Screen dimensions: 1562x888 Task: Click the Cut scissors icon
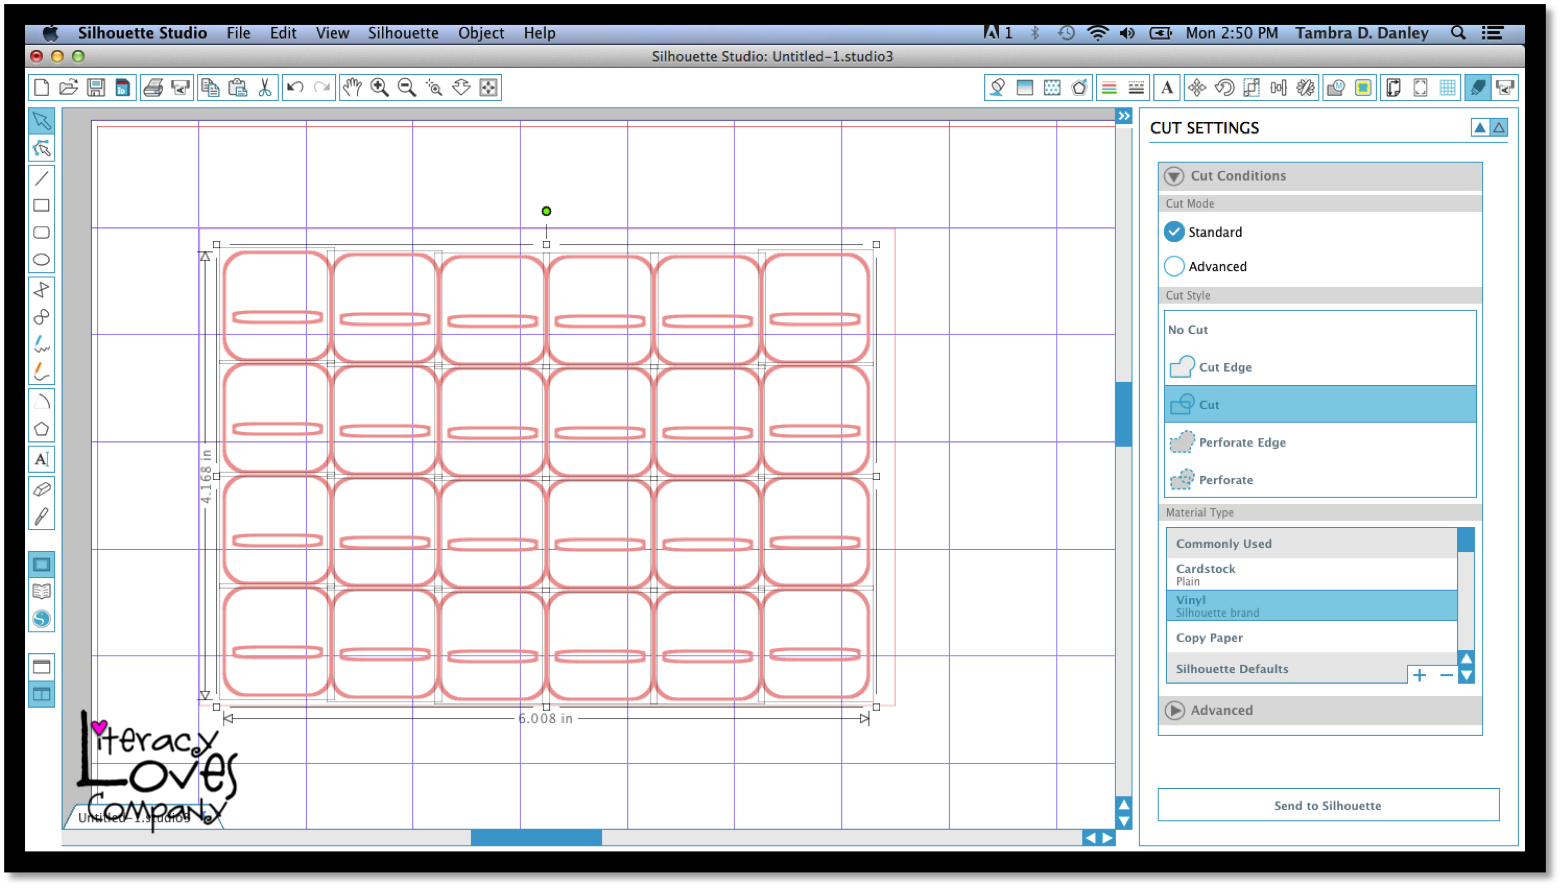point(265,88)
